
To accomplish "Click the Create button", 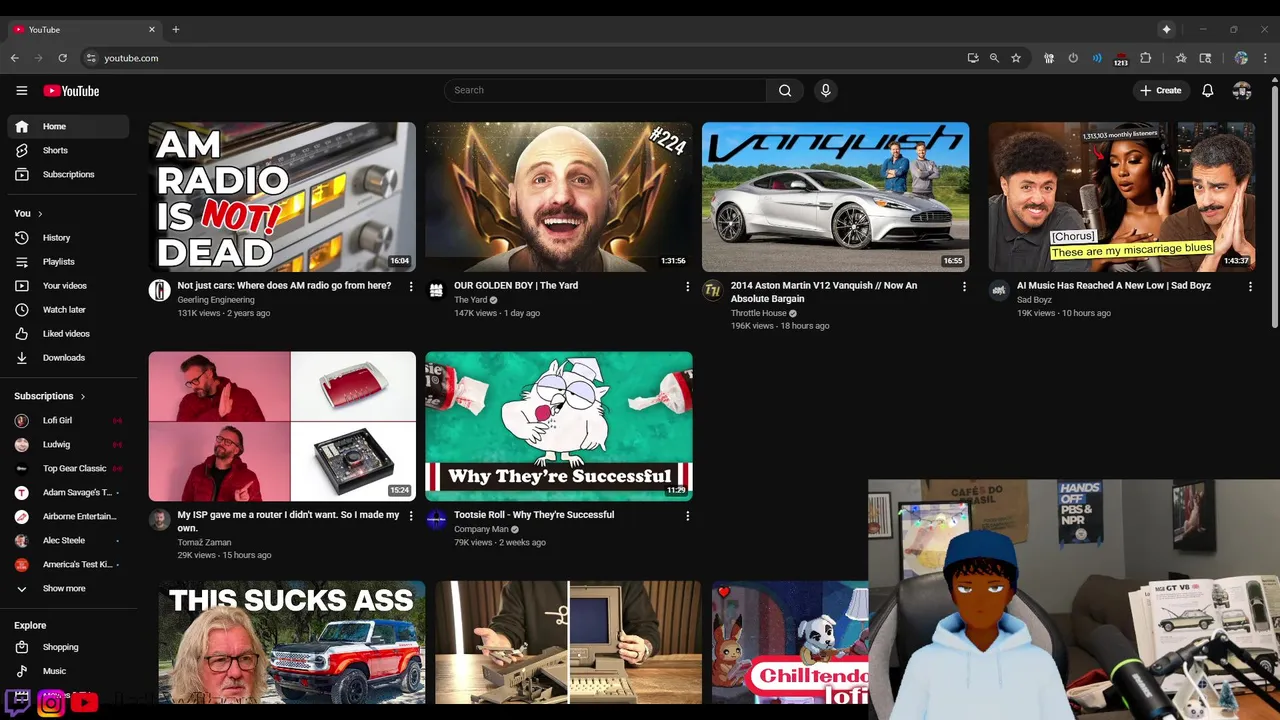I will 1160,90.
